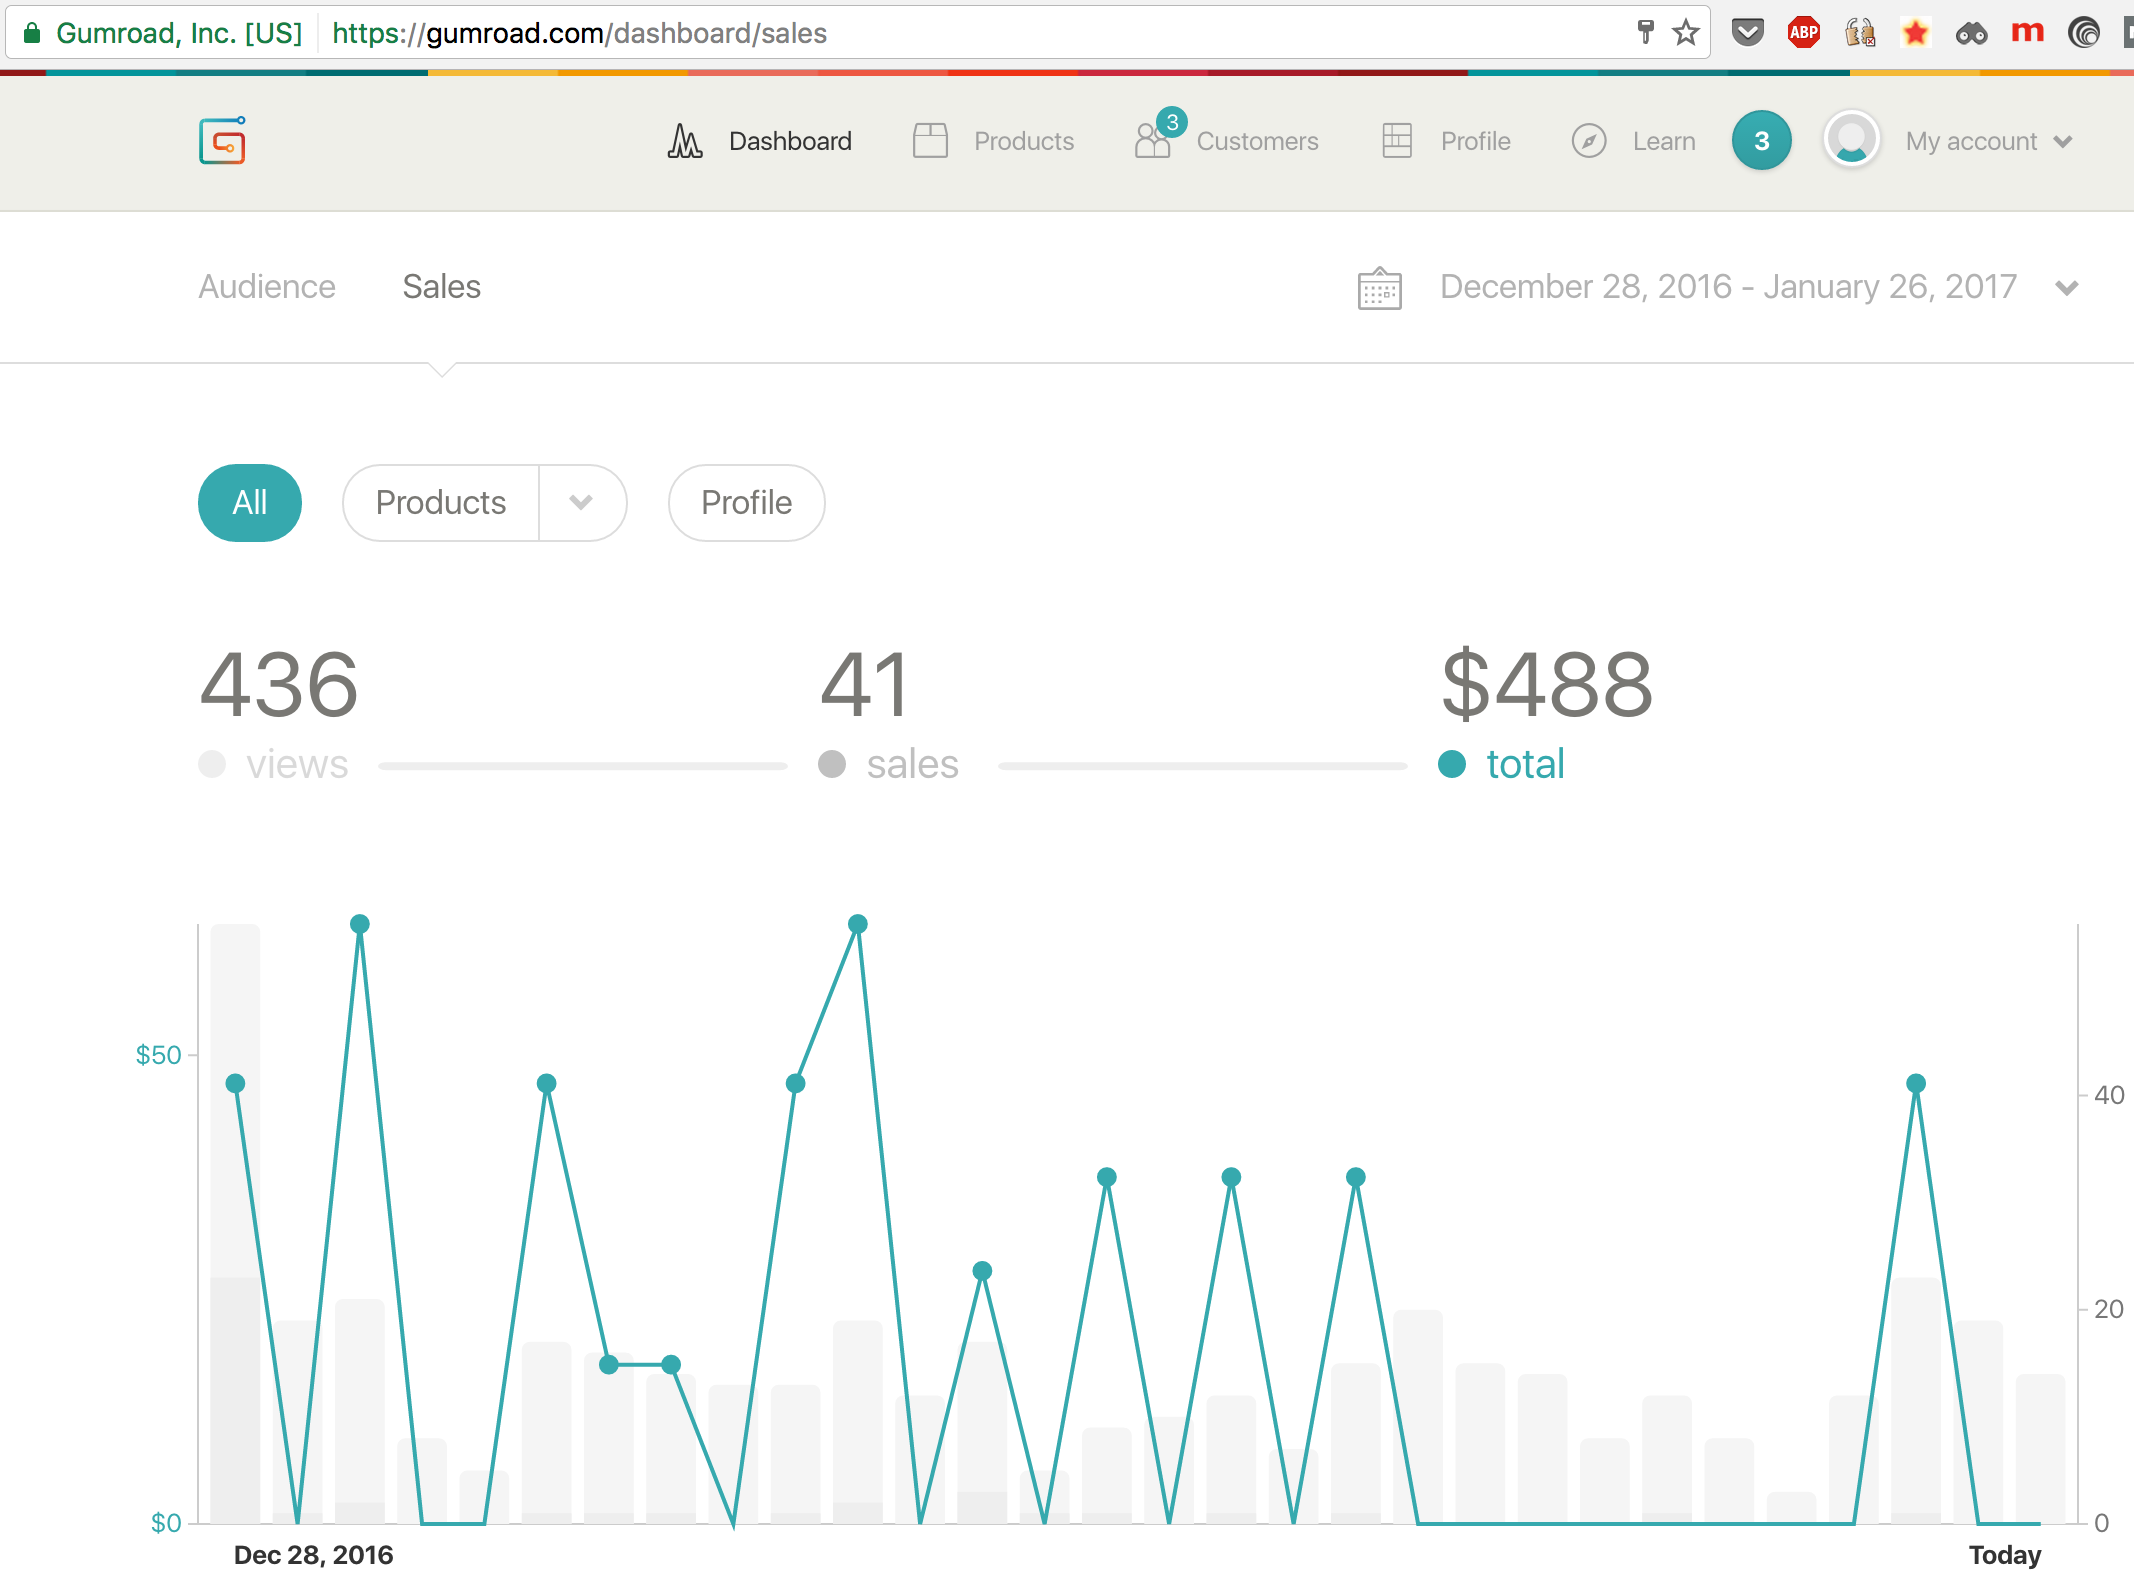Click the first chart data point near Dec 28
This screenshot has height=1584, width=2134.
coord(236,1084)
